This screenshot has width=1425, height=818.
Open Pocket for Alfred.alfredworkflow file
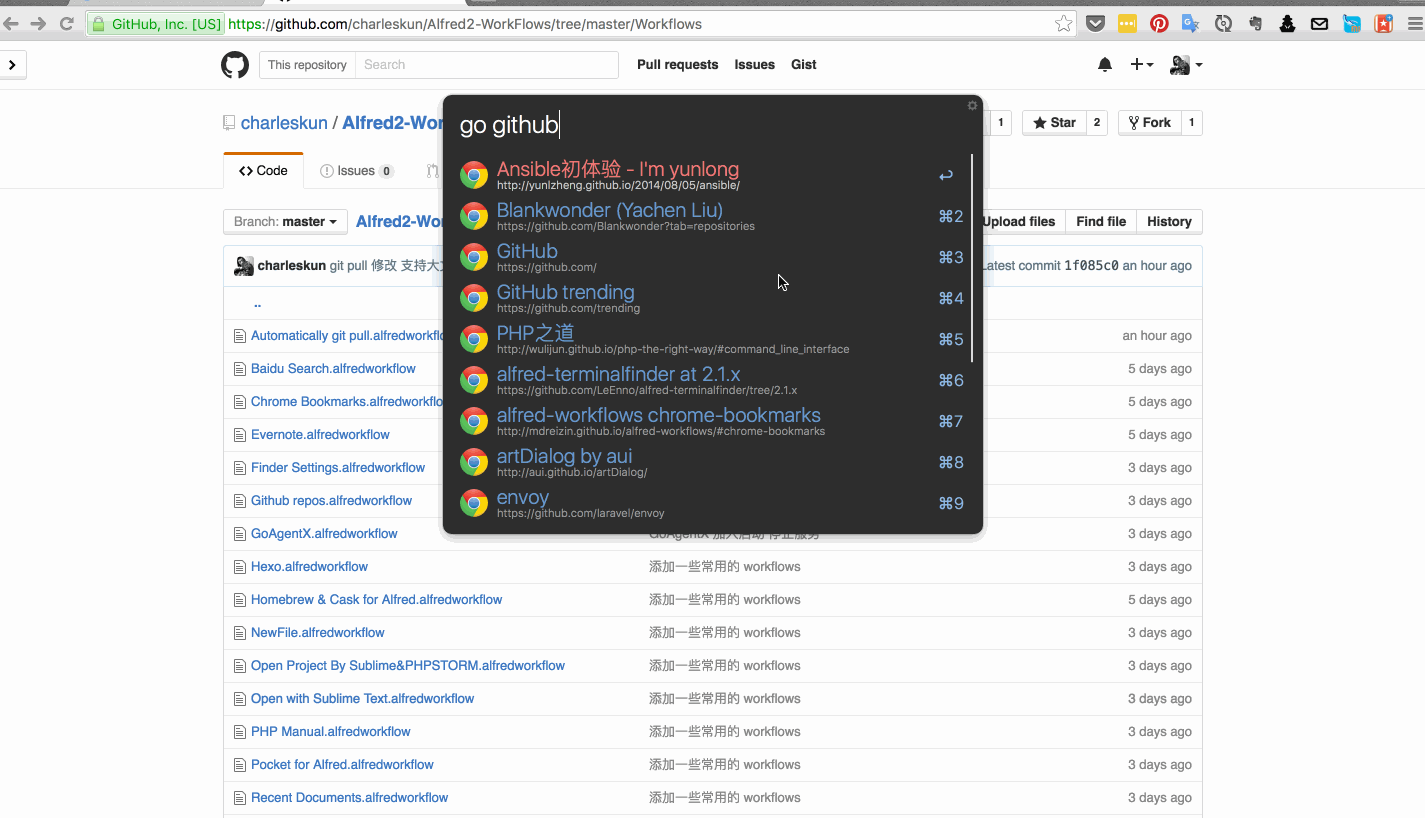[x=342, y=765]
